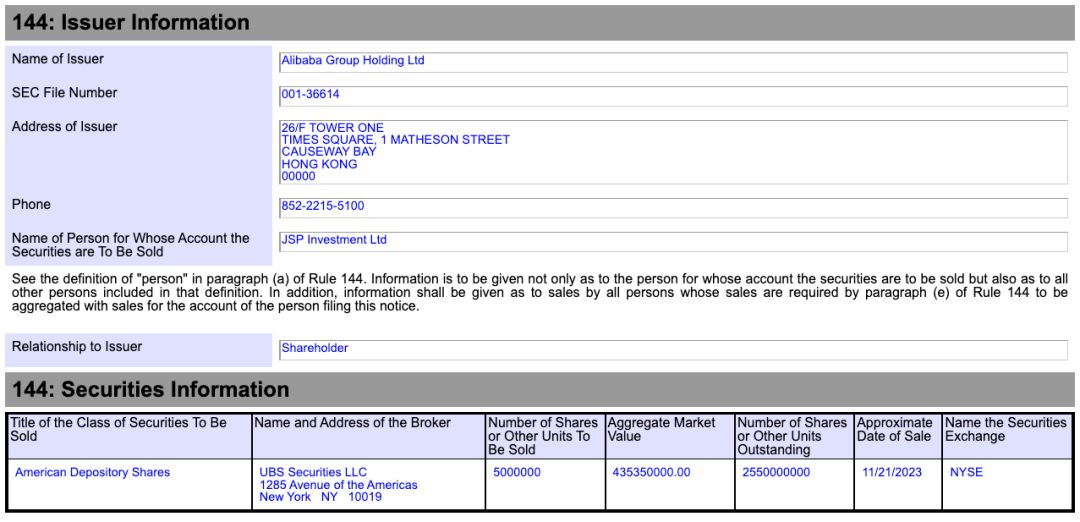Click the Name of Issuer label
The image size is (1080, 522).
58,59
